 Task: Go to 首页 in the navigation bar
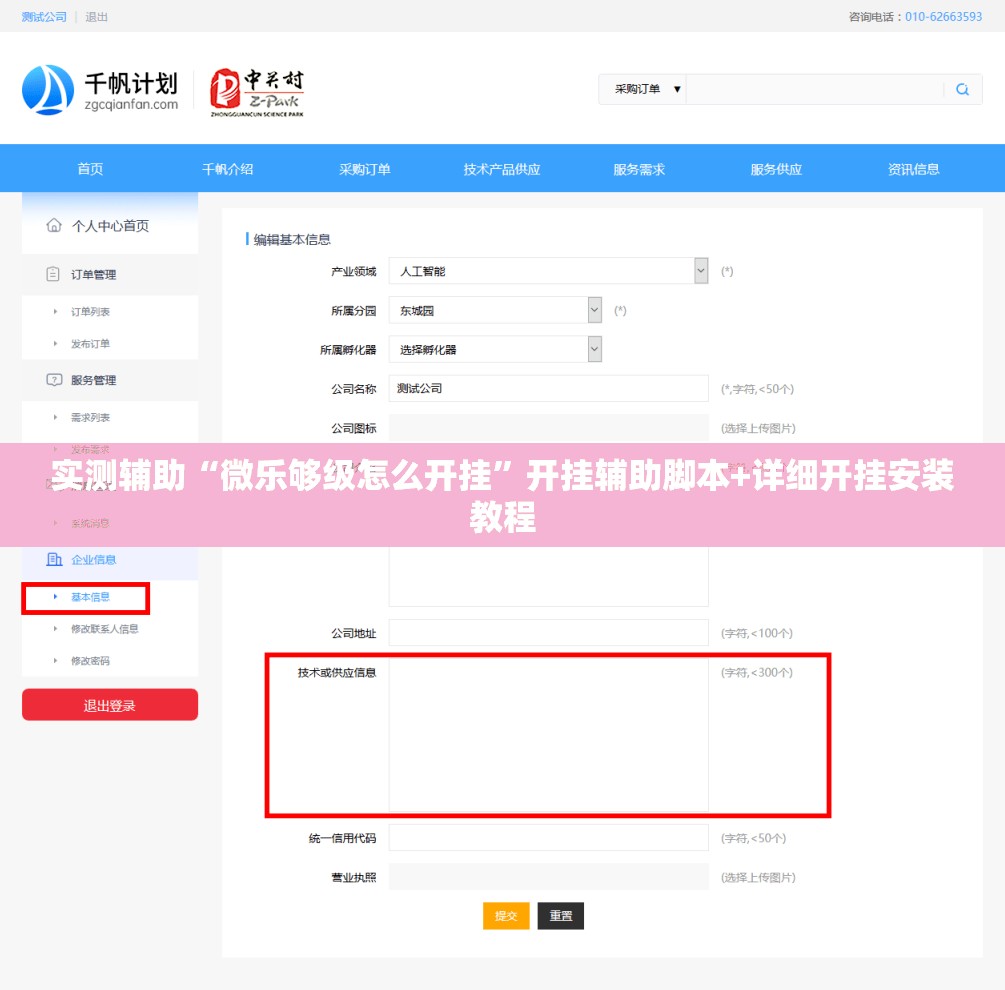pos(90,169)
